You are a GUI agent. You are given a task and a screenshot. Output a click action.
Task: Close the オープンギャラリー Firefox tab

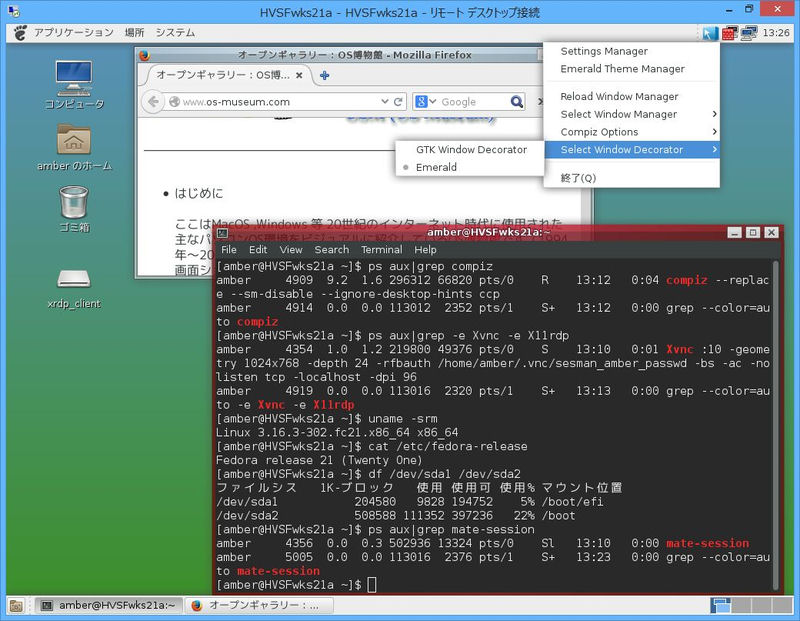click(x=299, y=76)
